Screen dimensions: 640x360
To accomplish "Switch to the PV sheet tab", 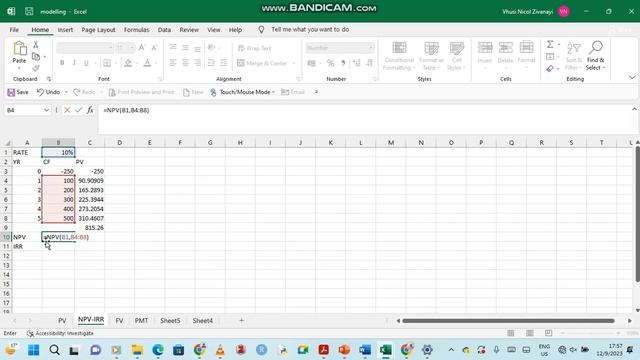I will pos(62,320).
